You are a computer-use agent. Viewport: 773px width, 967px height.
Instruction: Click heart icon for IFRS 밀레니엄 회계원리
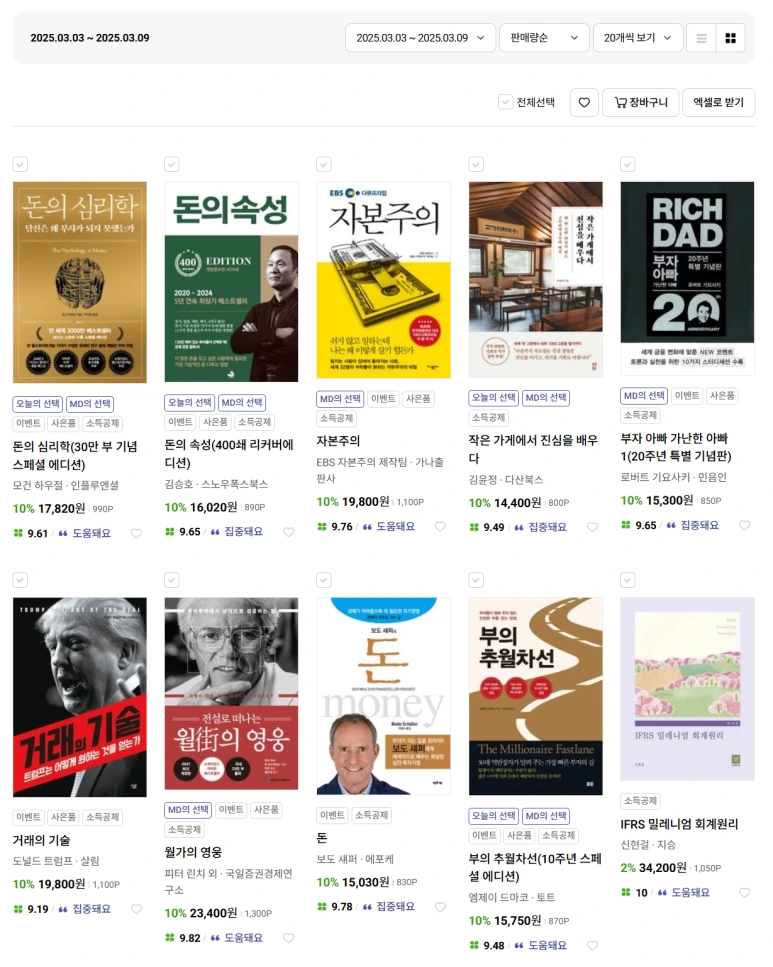tap(745, 892)
